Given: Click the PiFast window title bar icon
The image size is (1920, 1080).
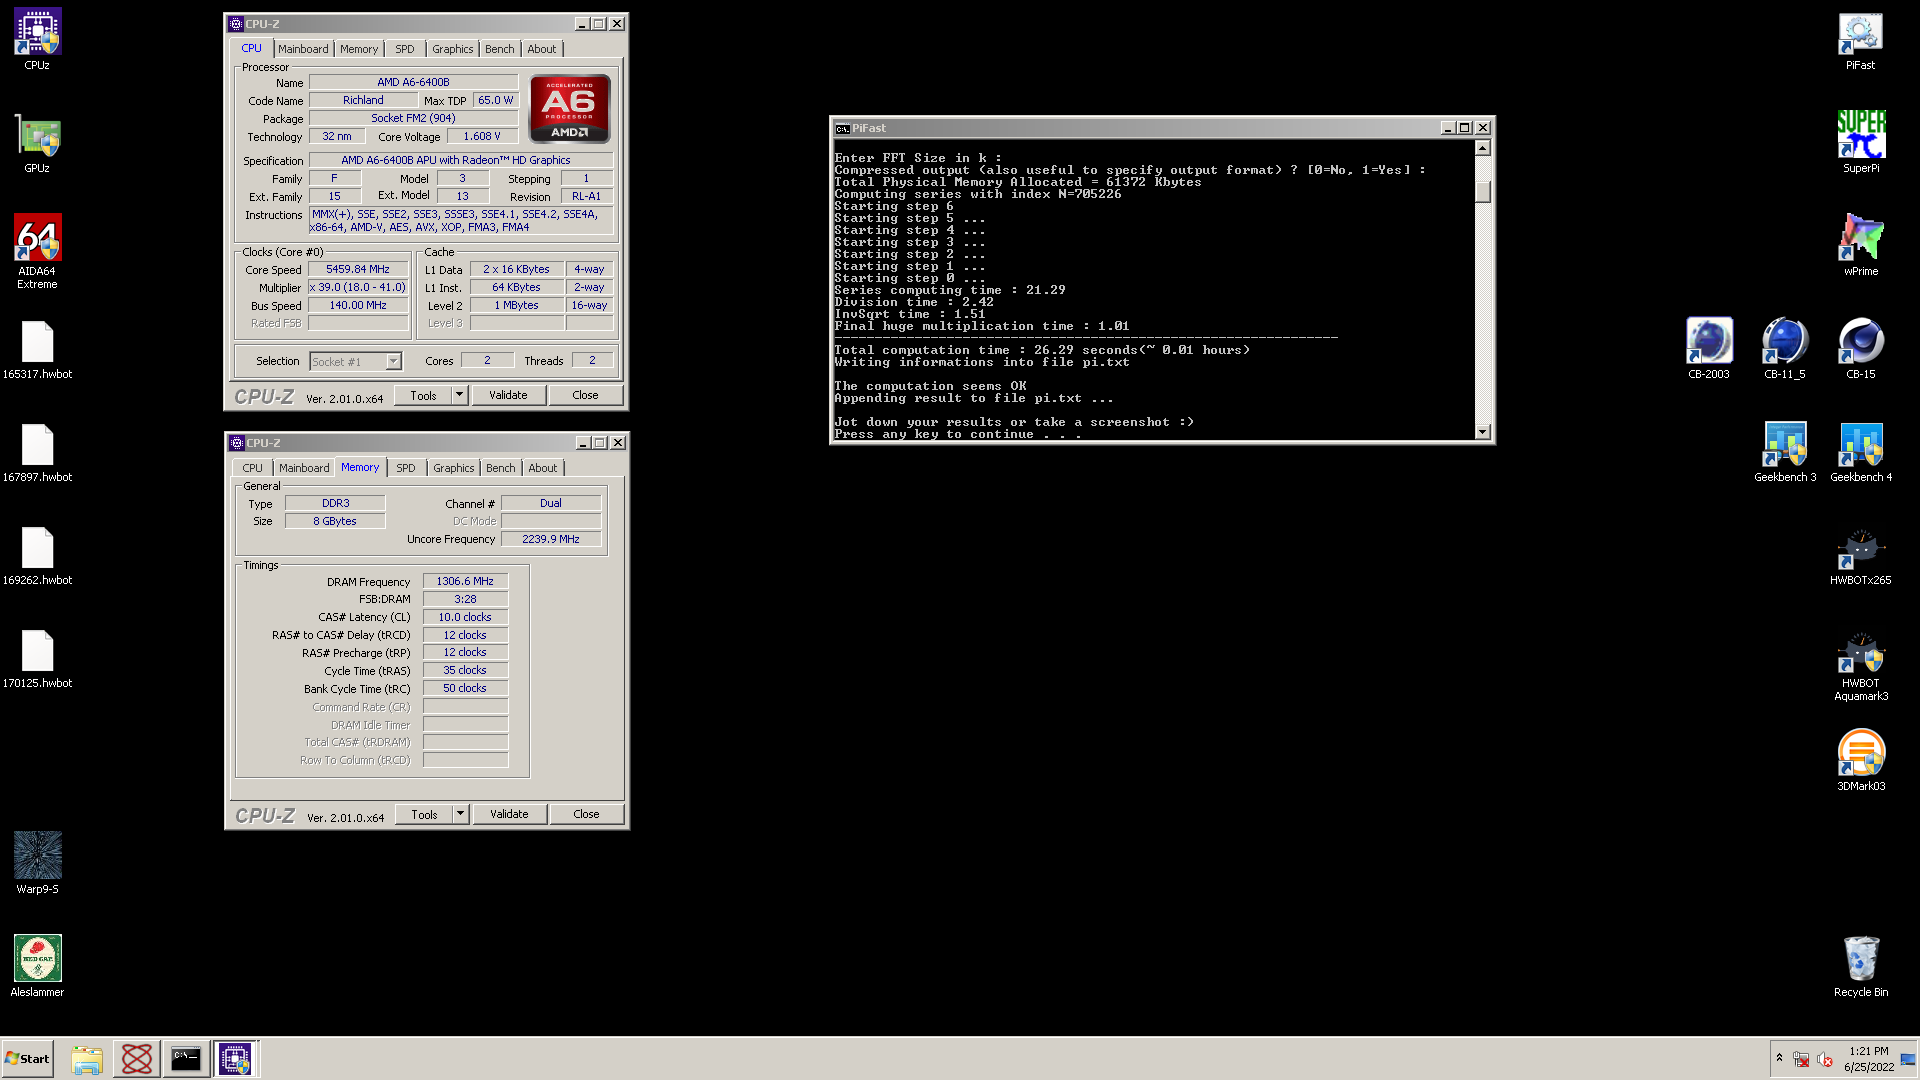Looking at the screenshot, I should (843, 128).
